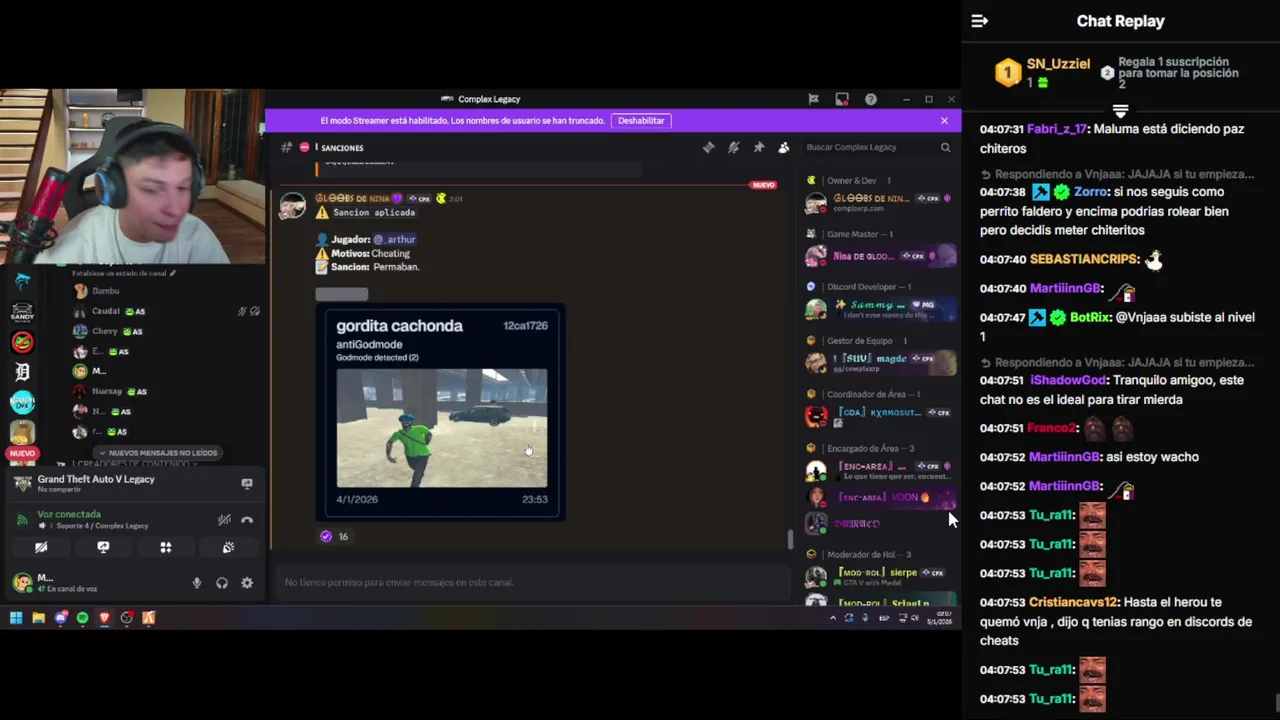Open the threads icon in channel header
This screenshot has width=1280, height=720.
click(708, 147)
